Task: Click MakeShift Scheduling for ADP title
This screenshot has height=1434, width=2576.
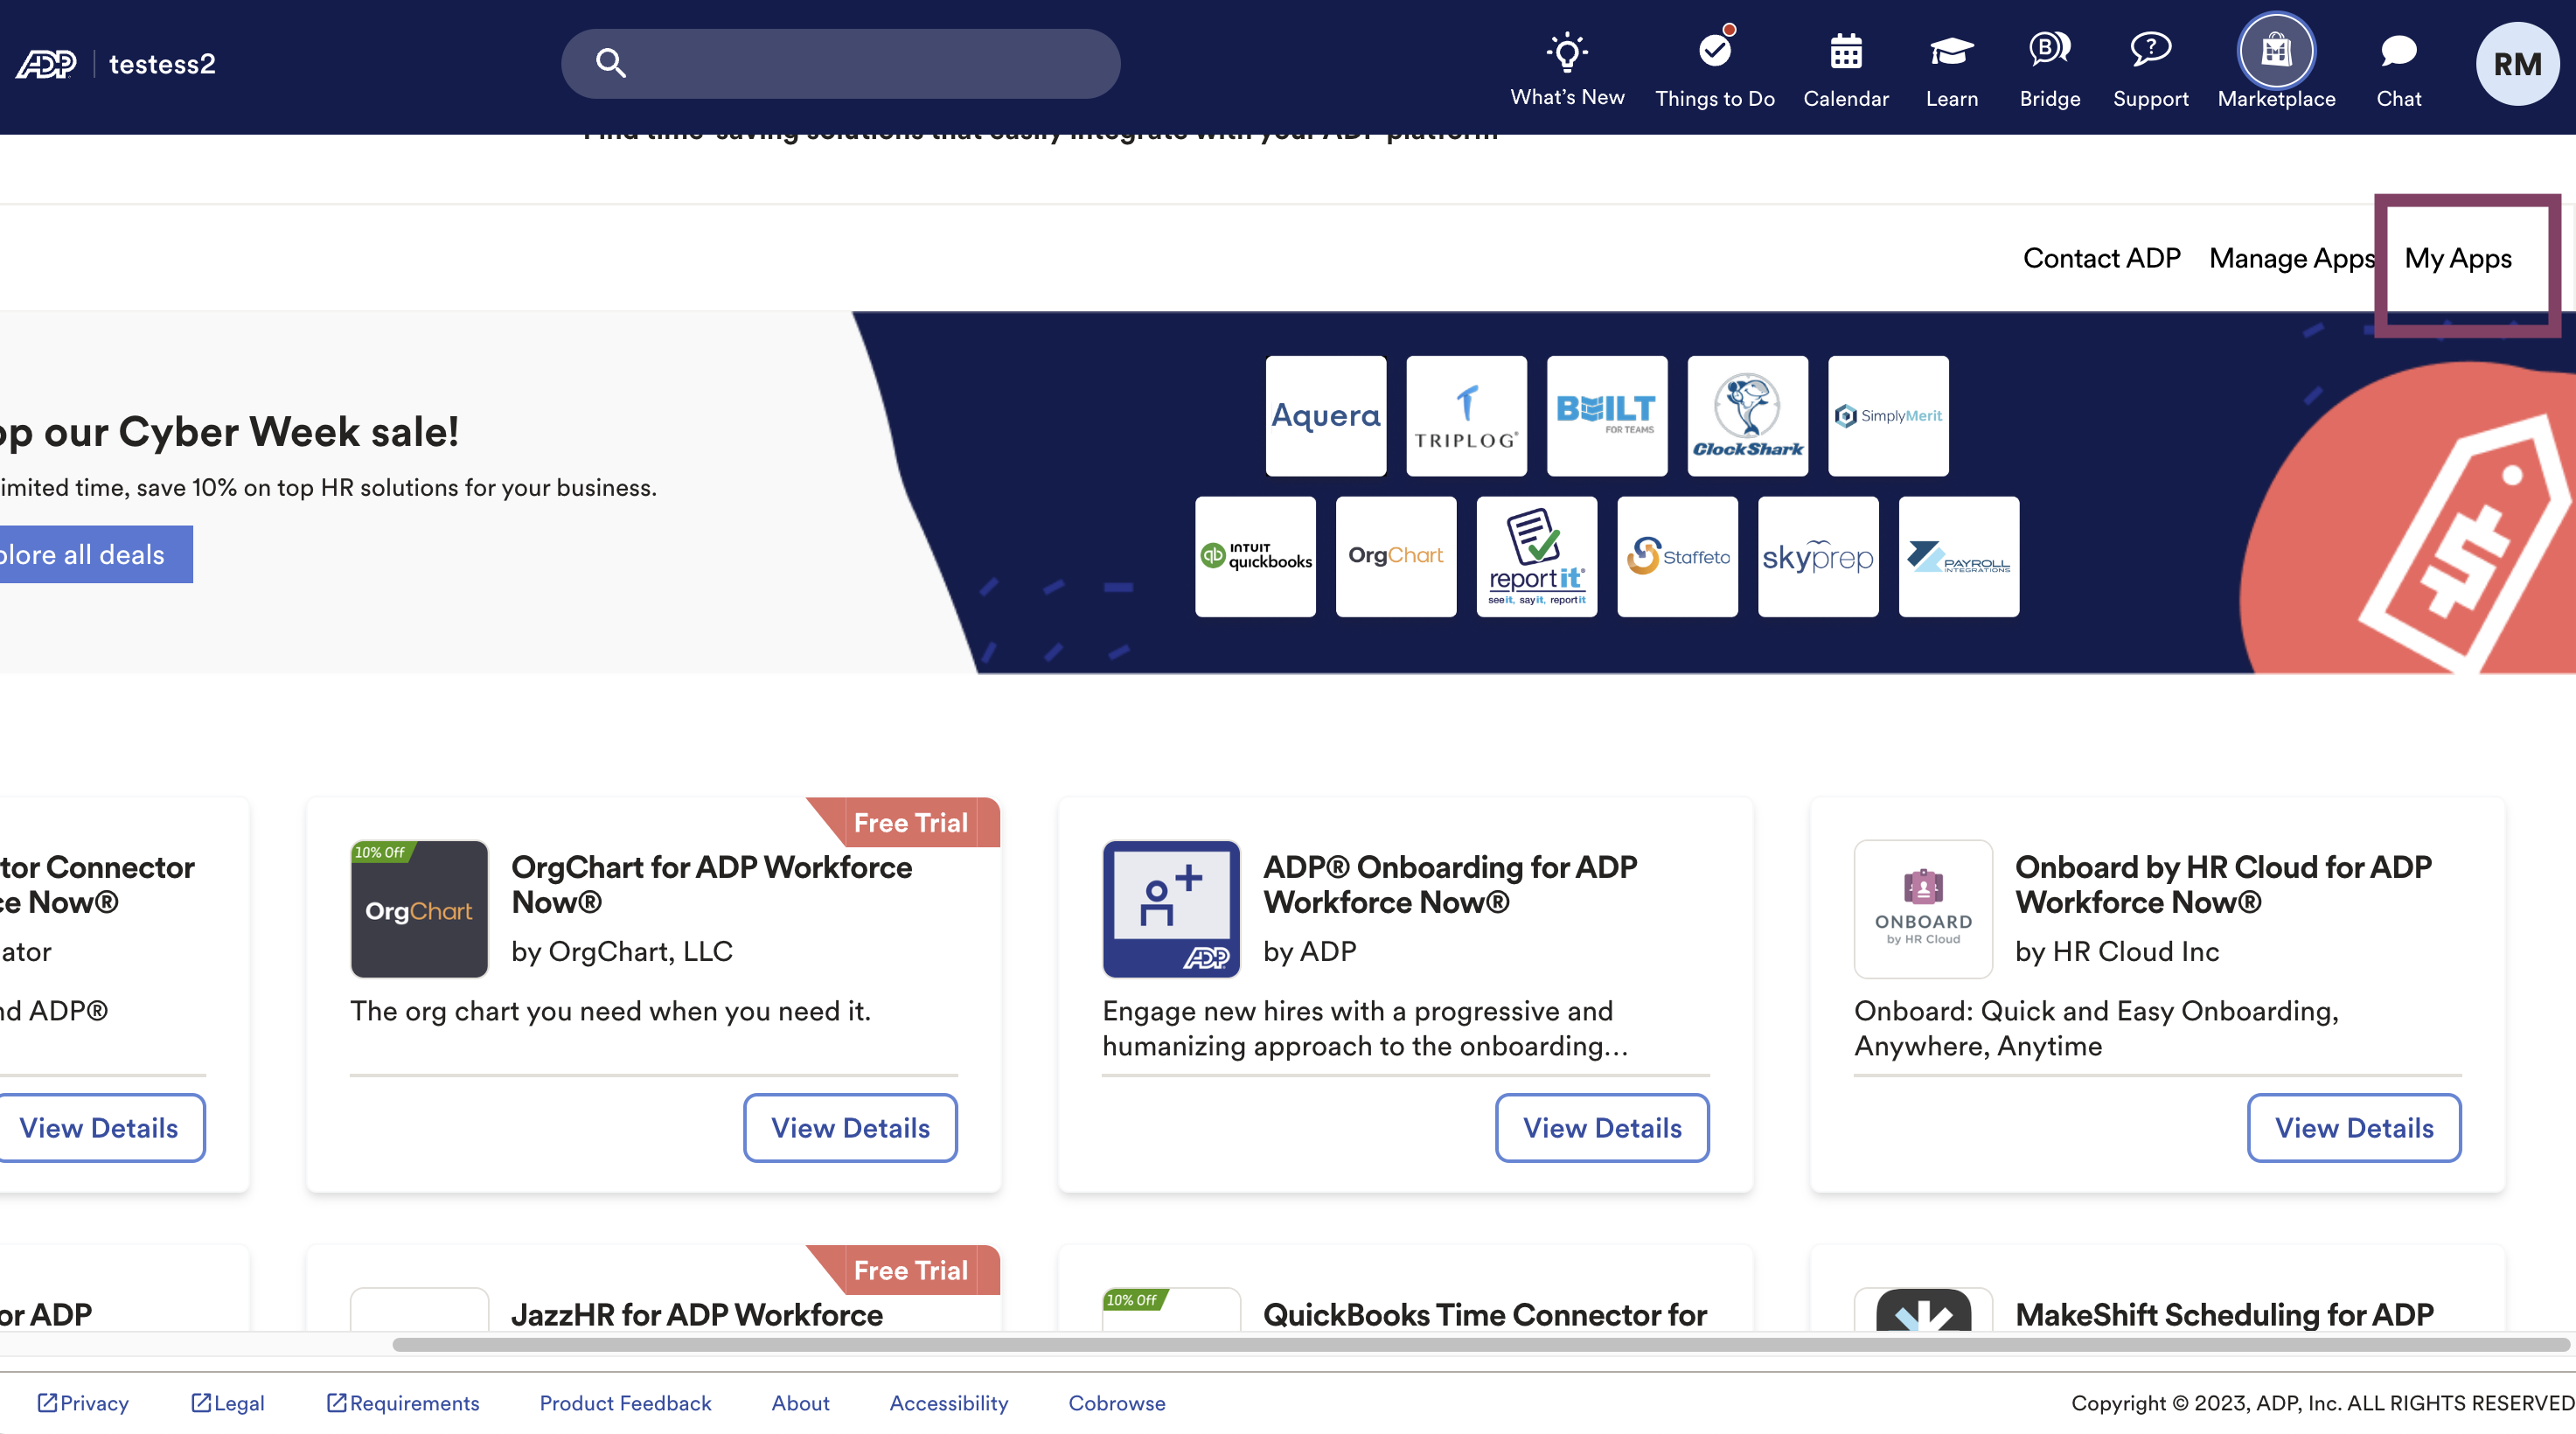Action: tap(2224, 1314)
